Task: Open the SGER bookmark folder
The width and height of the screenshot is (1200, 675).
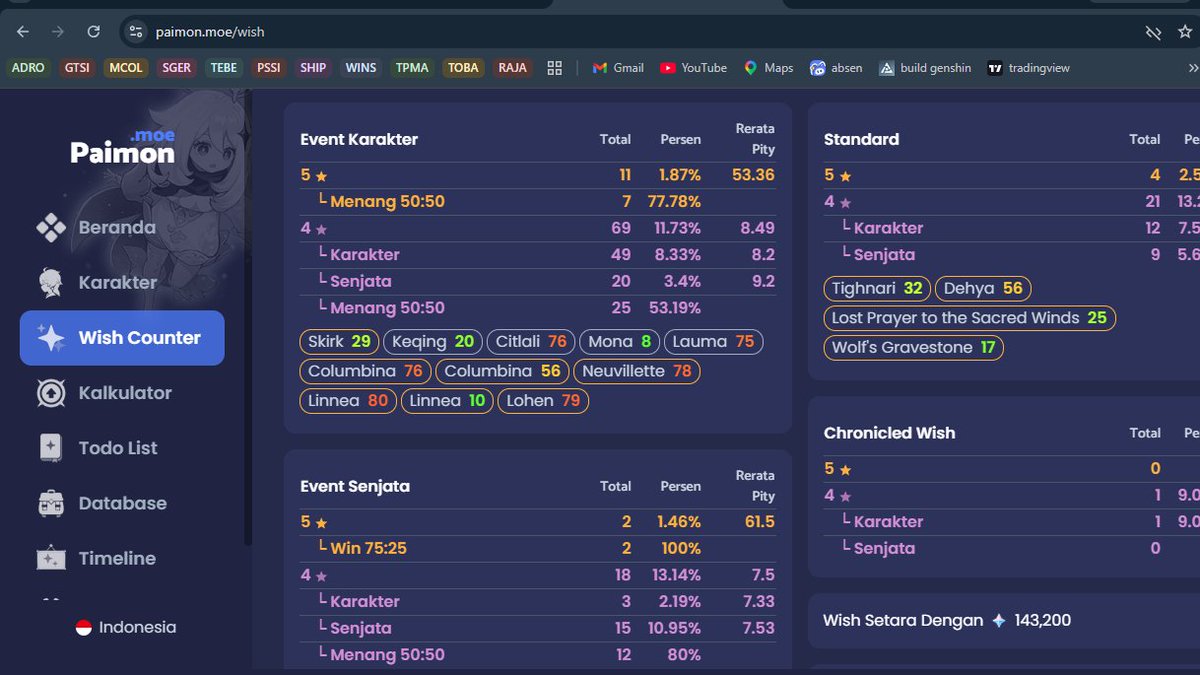Action: [177, 68]
